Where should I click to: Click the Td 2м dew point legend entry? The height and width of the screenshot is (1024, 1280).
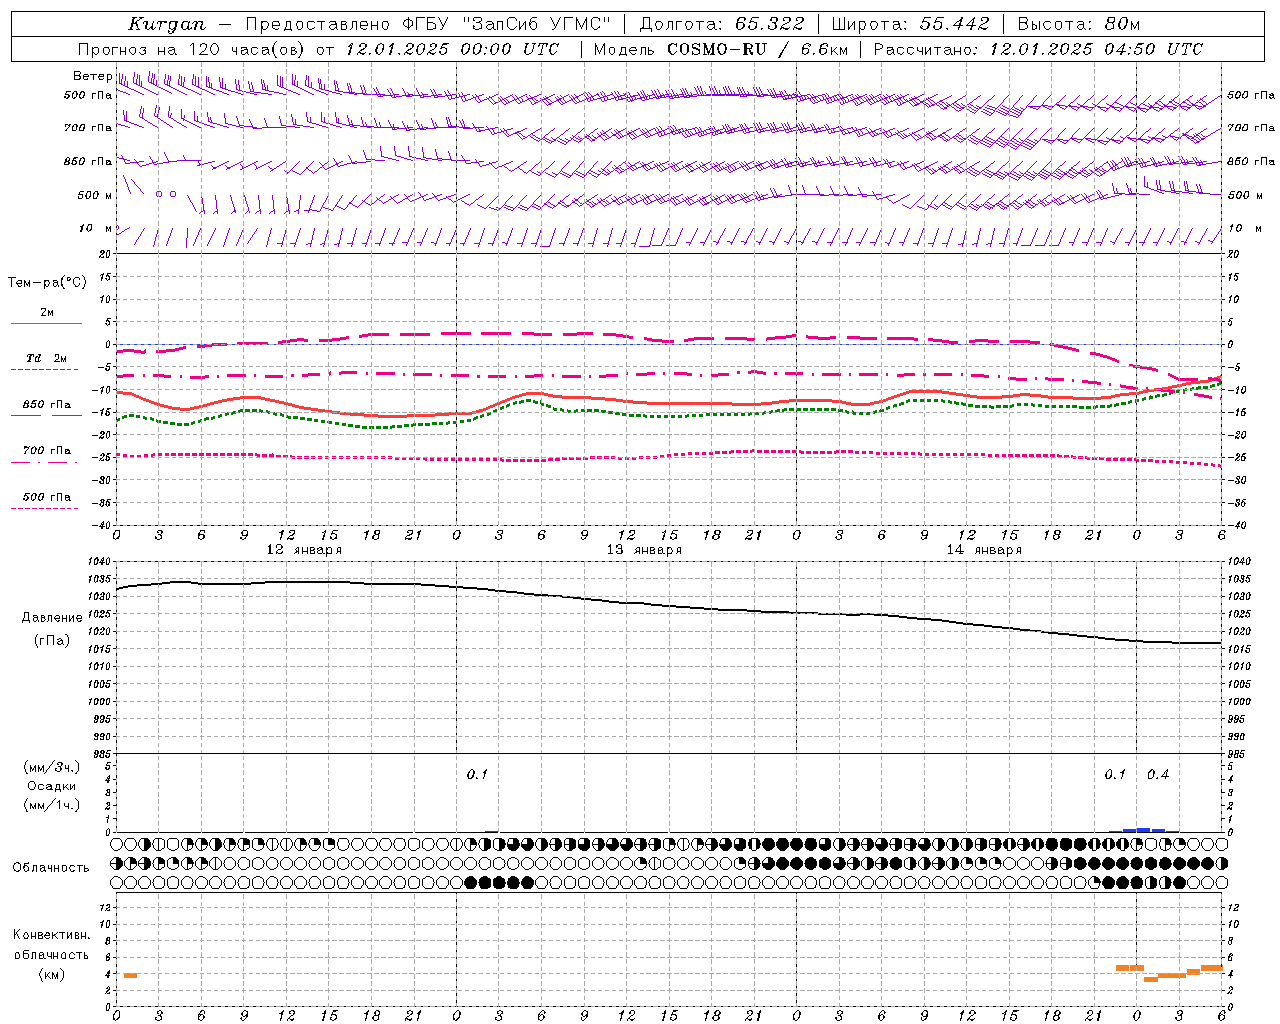point(46,358)
